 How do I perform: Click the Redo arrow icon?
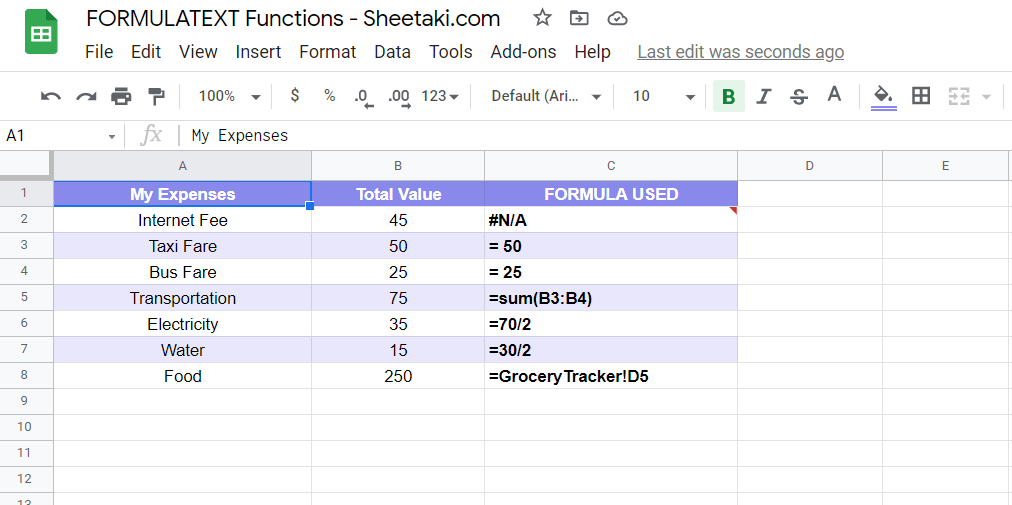[x=86, y=96]
